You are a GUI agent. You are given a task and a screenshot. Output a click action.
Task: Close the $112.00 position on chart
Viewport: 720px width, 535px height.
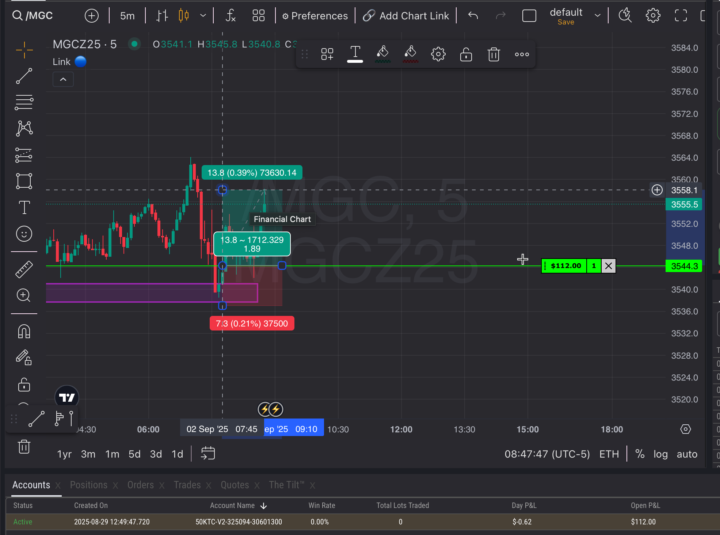pyautogui.click(x=609, y=265)
